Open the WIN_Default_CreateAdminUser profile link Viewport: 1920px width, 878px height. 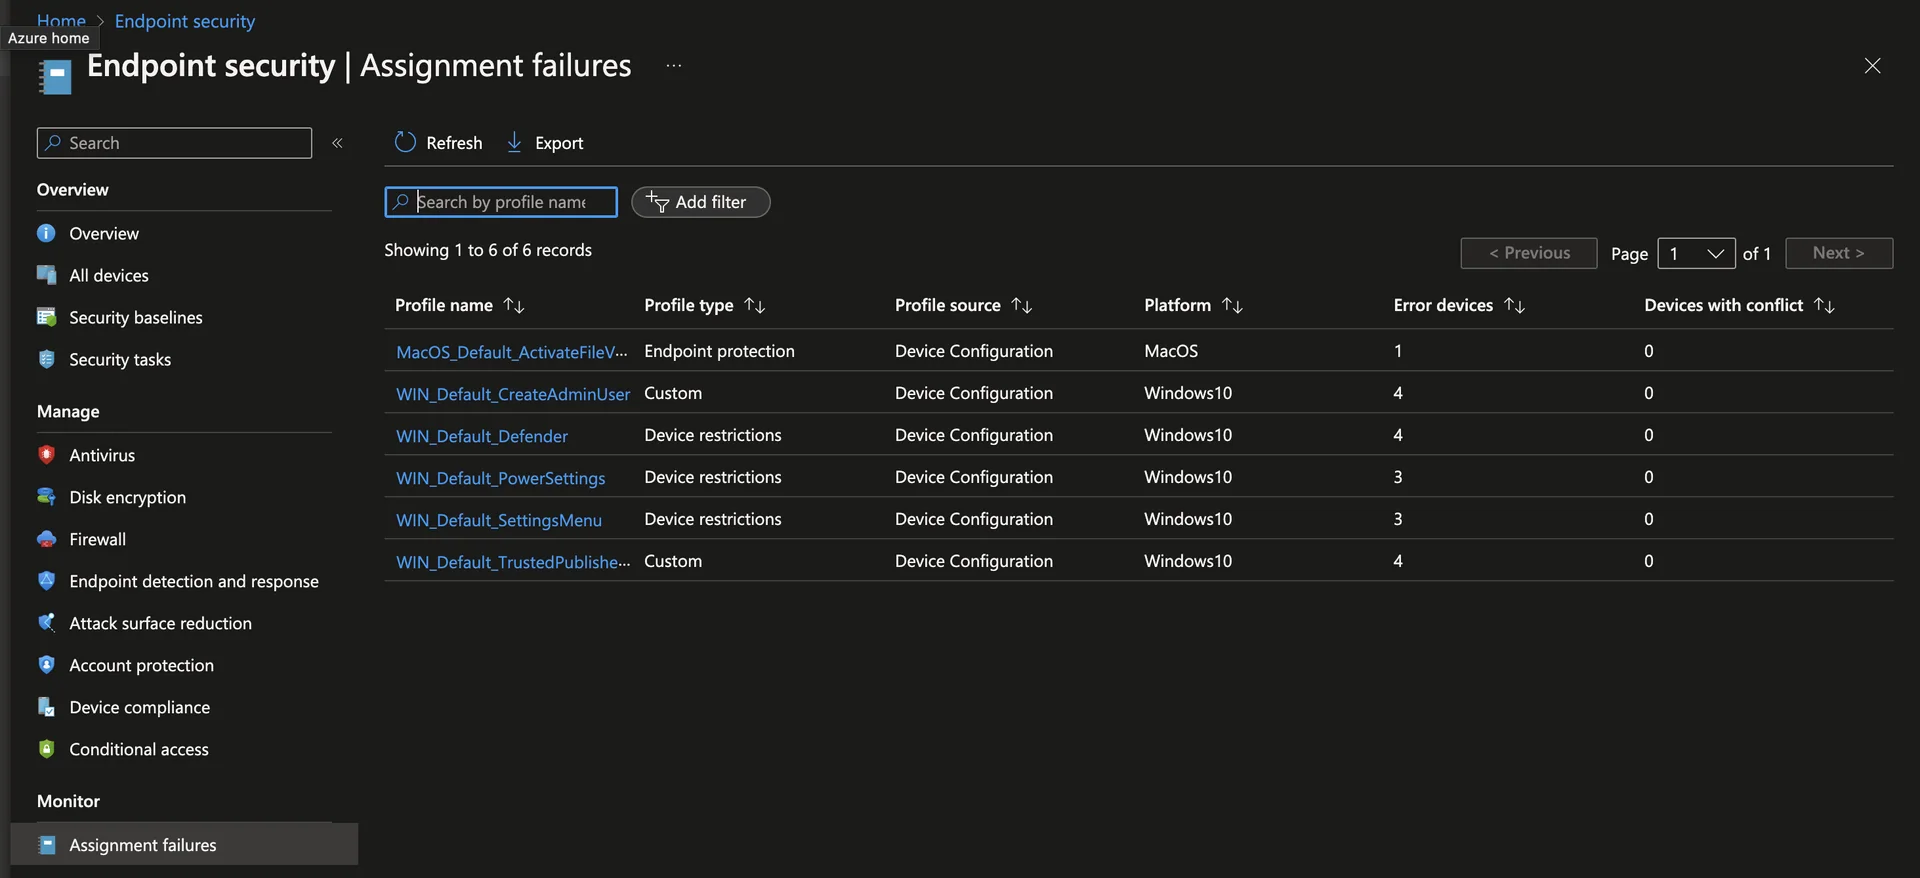513,394
